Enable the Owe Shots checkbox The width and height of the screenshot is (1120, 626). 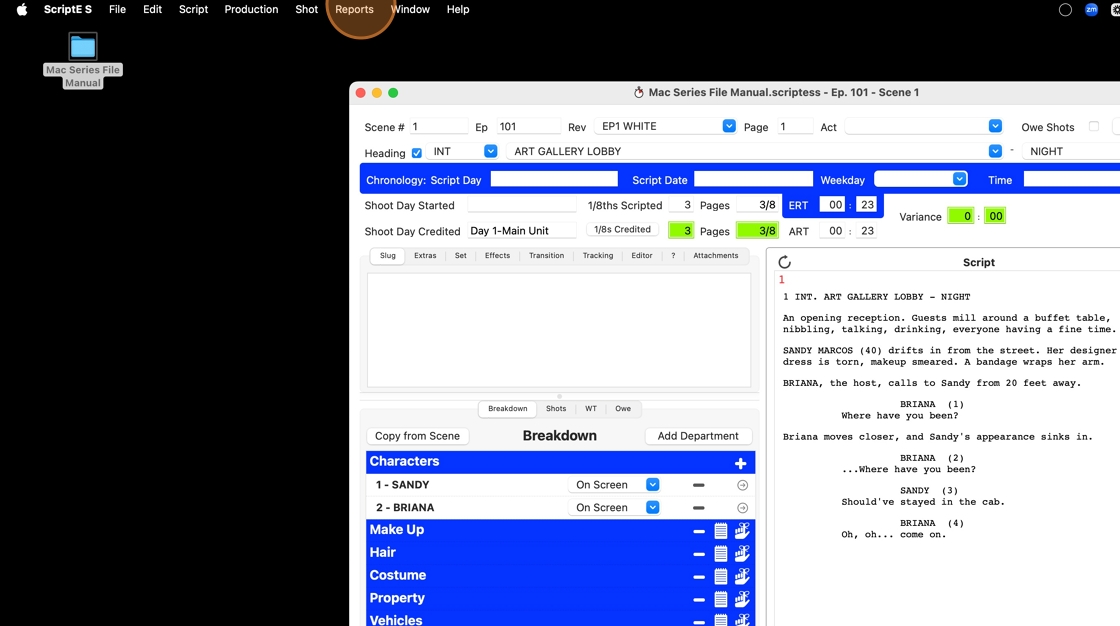coord(1093,127)
